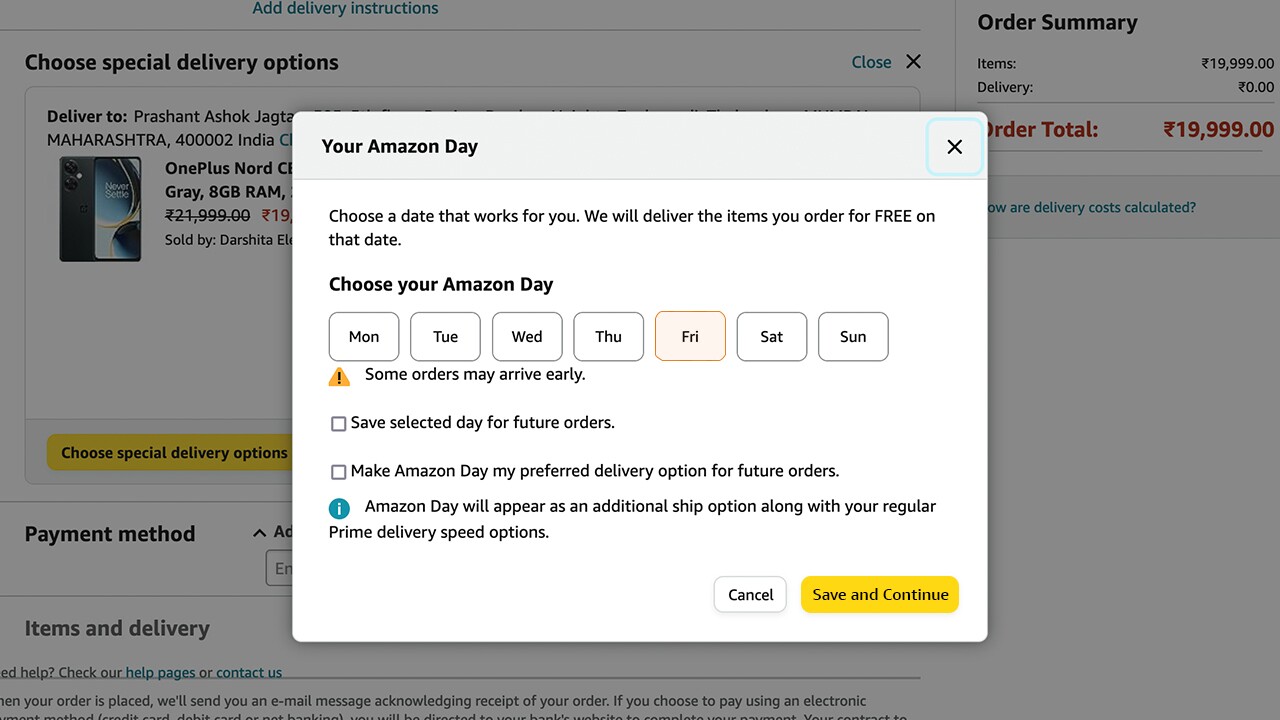The width and height of the screenshot is (1280, 720).
Task: Pick Sun as delivery day
Action: (x=853, y=337)
